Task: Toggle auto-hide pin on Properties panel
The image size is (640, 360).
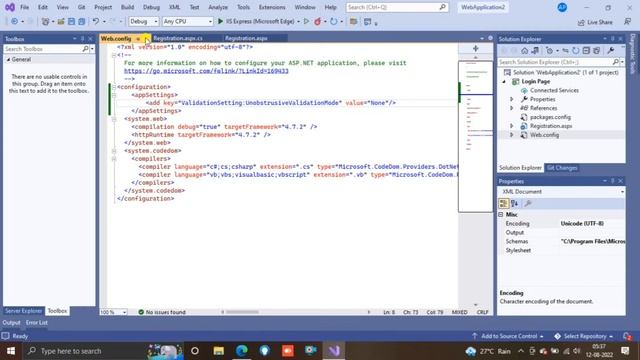Action: (613, 181)
